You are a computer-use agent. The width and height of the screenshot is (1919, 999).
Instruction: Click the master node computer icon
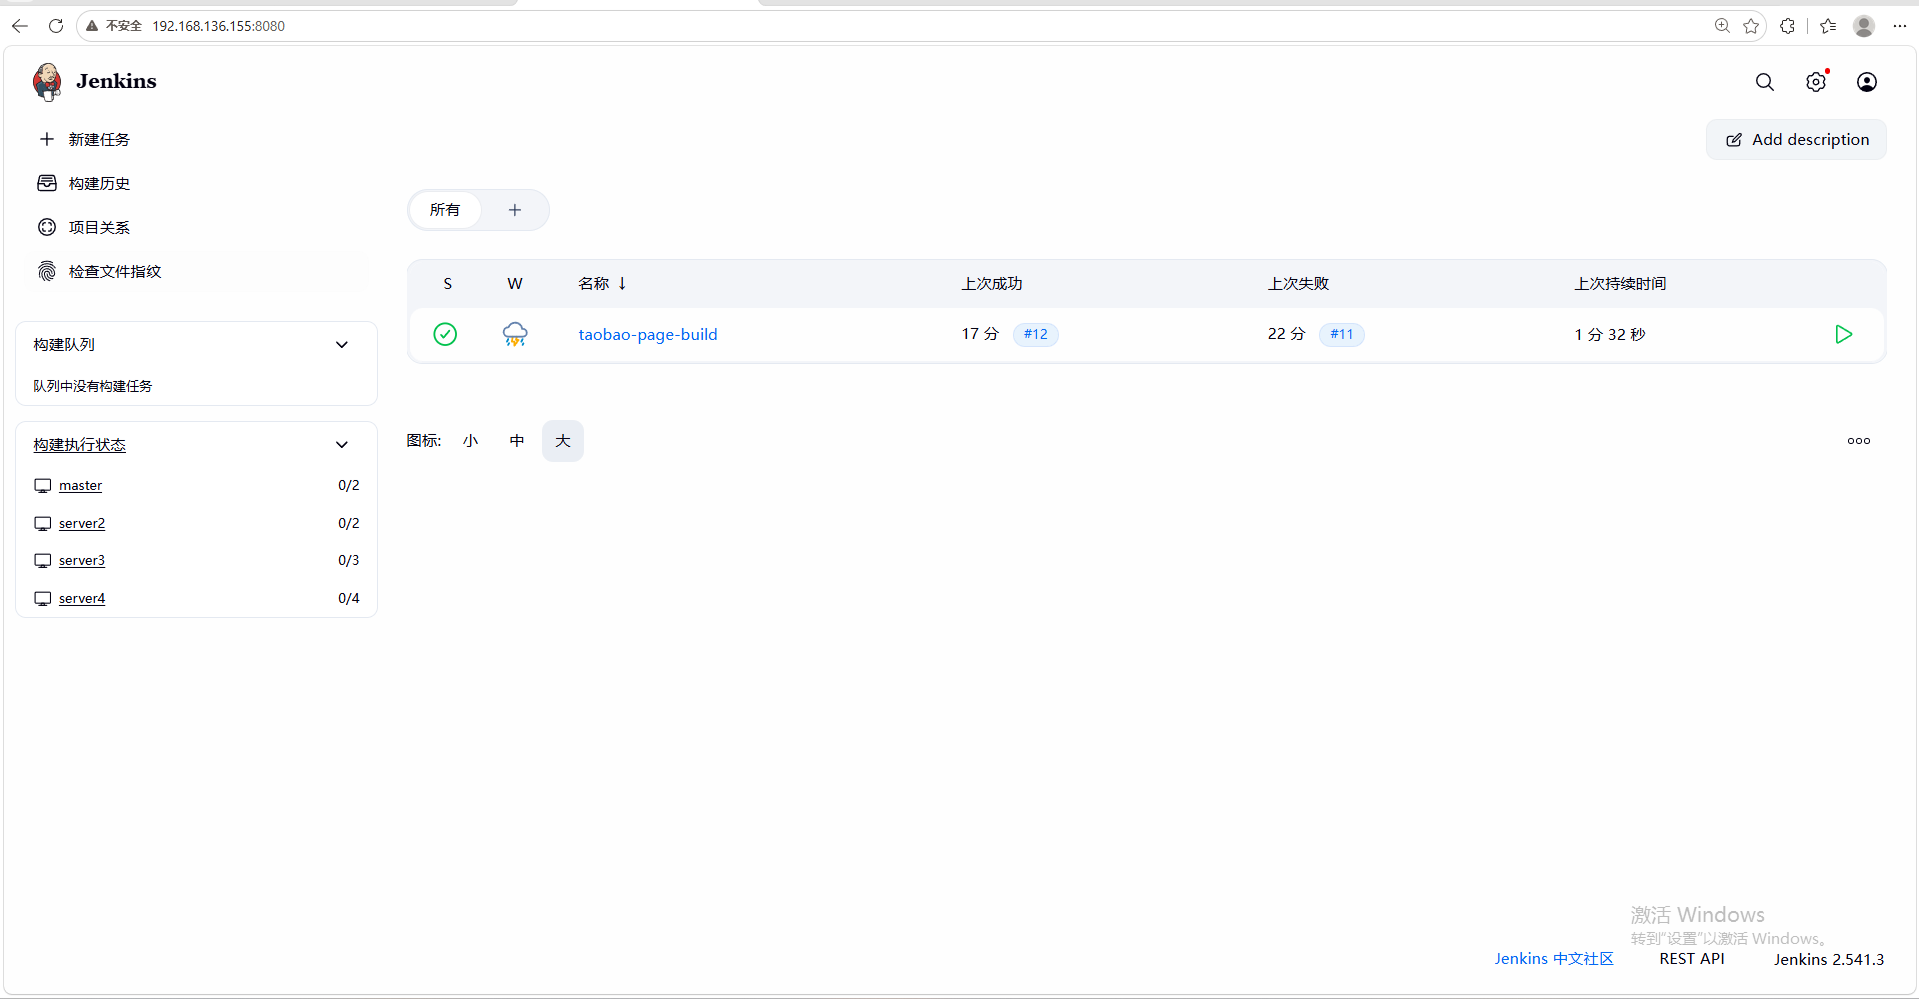coord(43,486)
